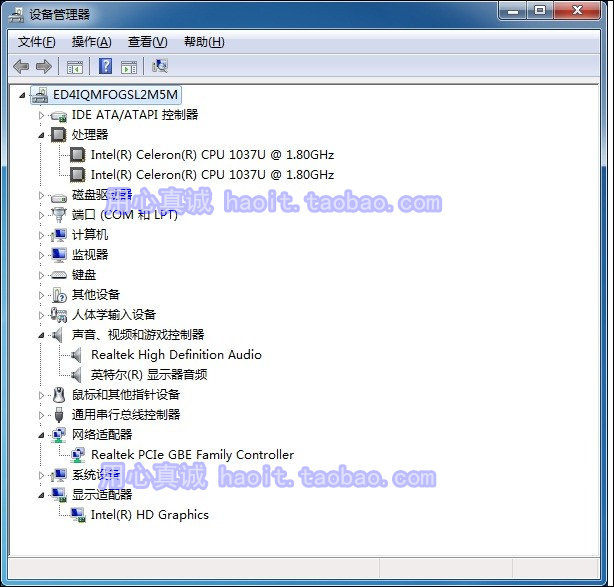
Task: Click the Realtek PCIe GBE network adapter icon
Action: click(78, 455)
